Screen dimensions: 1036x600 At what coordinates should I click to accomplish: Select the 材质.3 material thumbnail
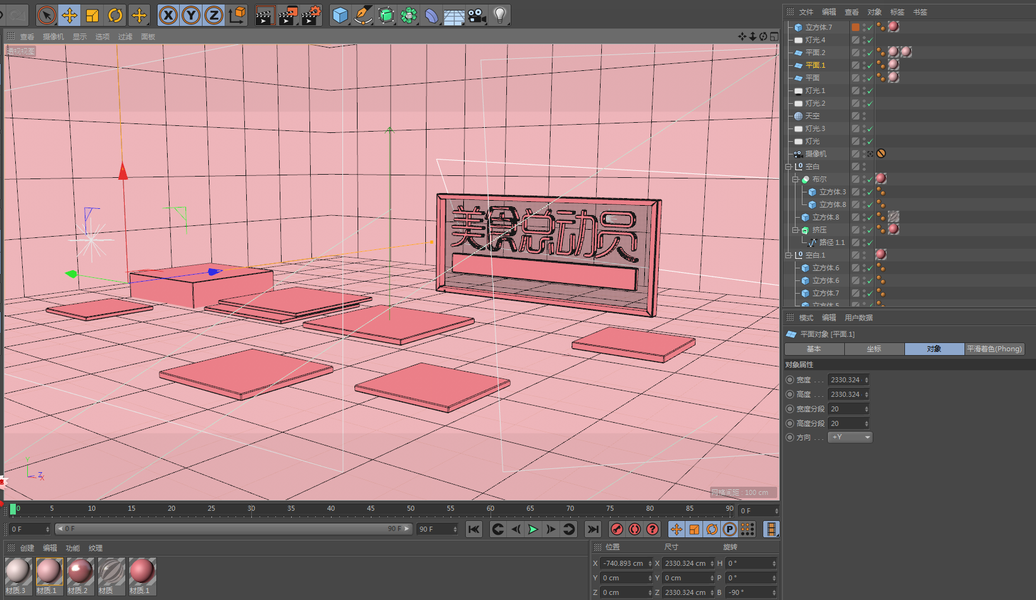17,576
